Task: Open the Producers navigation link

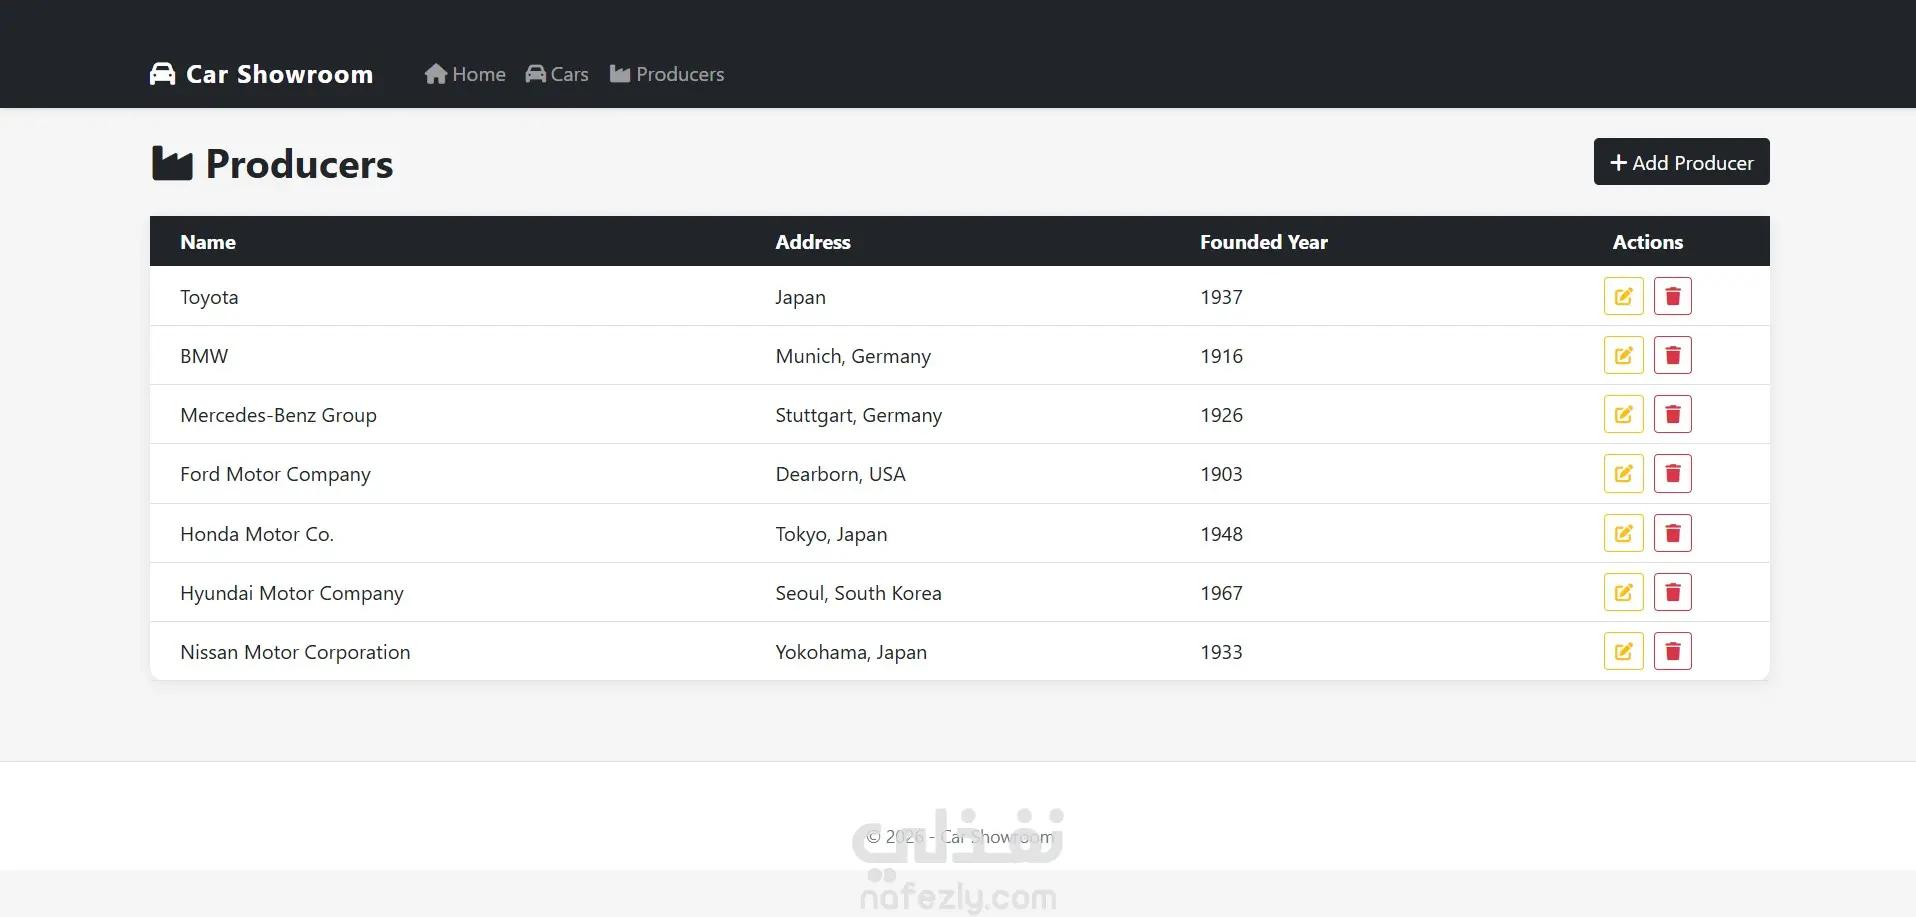Action: 667,74
